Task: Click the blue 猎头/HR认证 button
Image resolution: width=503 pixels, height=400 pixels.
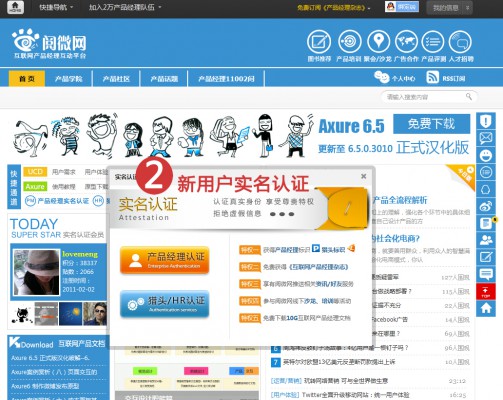Action: tap(165, 304)
